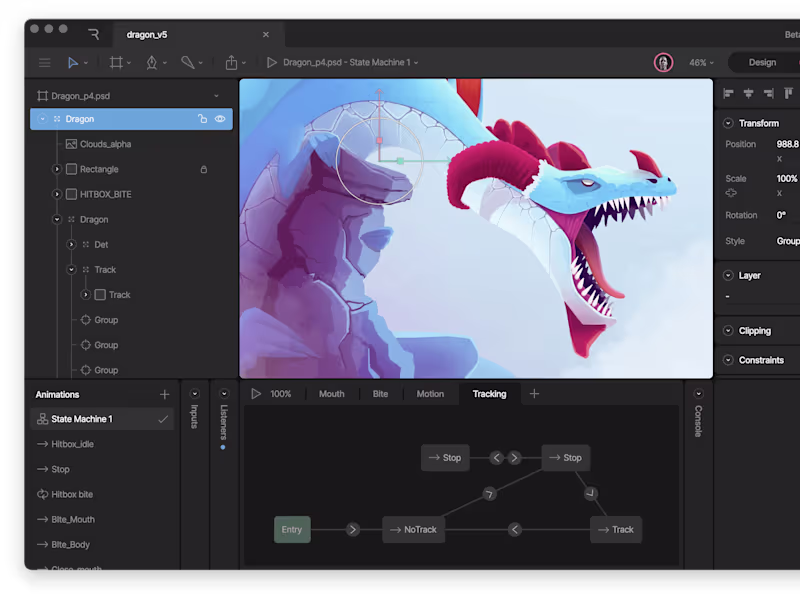Add a new animation with plus icon

[x=165, y=395]
